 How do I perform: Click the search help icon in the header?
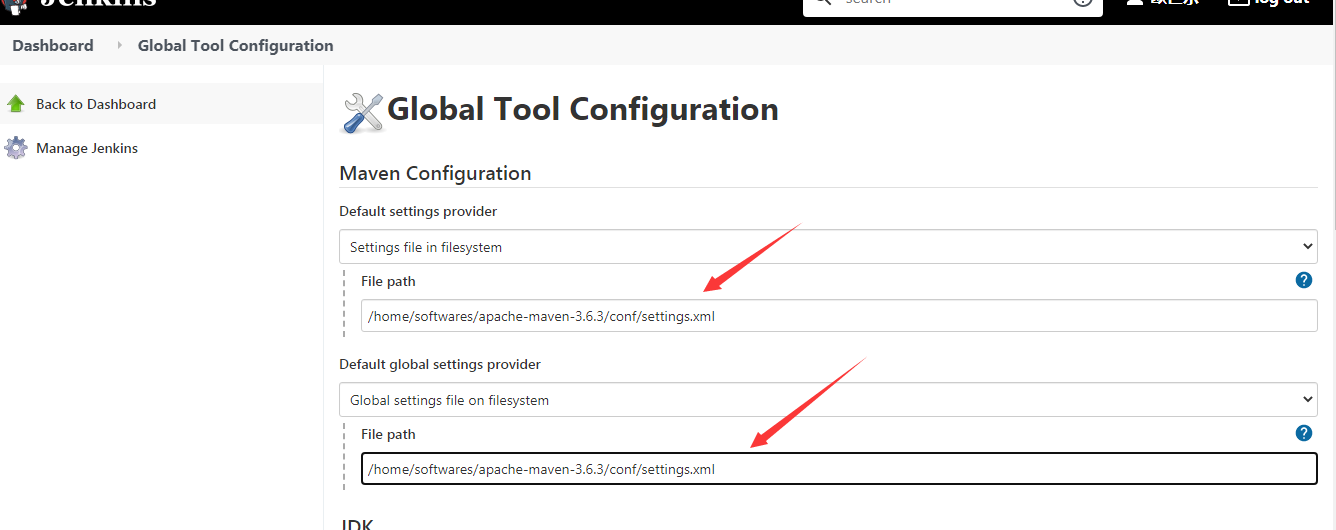[x=1083, y=3]
